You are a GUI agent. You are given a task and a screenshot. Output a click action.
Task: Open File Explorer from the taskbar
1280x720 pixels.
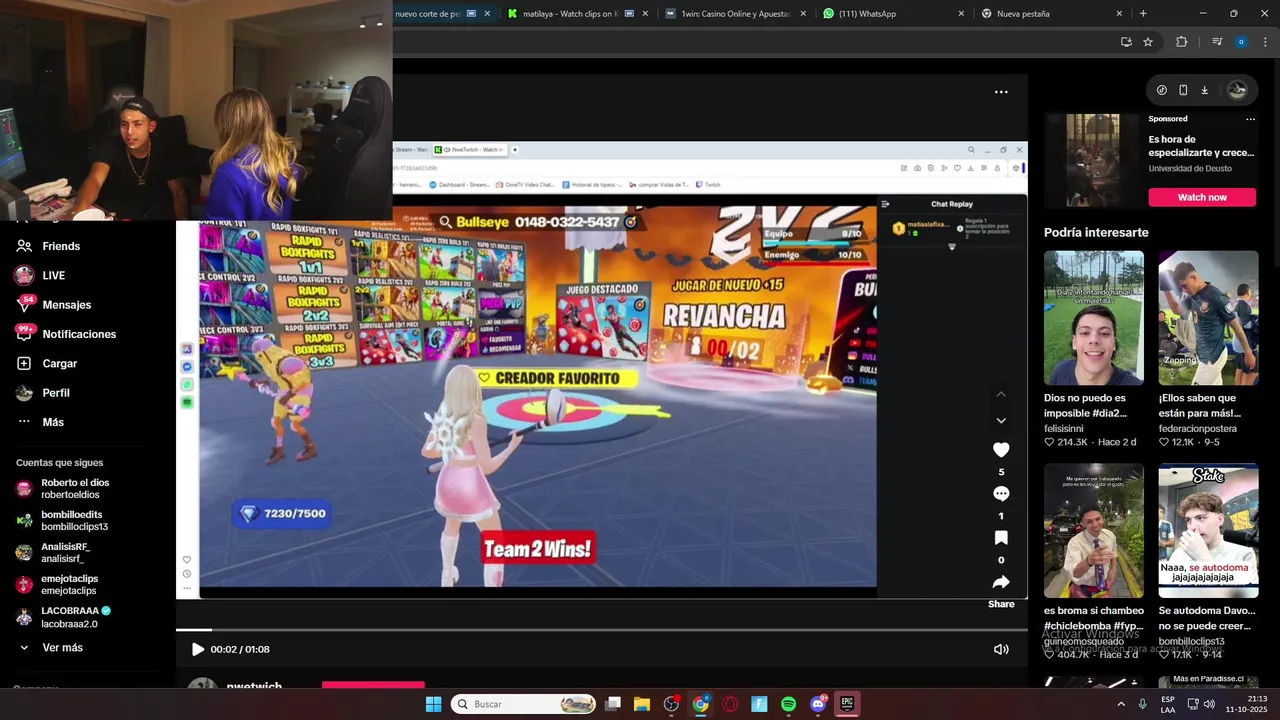pos(642,704)
